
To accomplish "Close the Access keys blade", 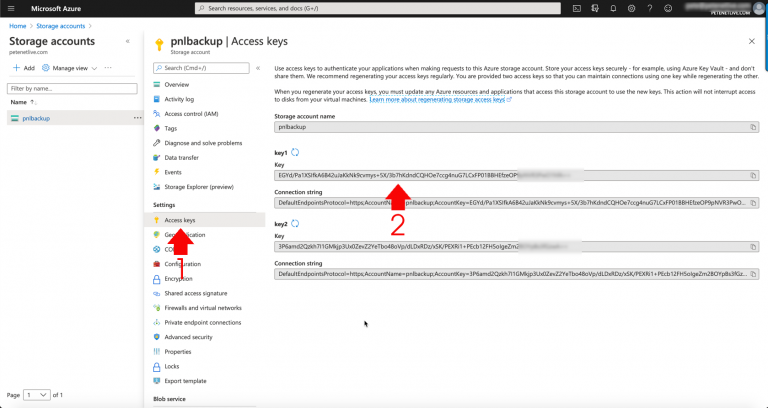I will [x=752, y=42].
